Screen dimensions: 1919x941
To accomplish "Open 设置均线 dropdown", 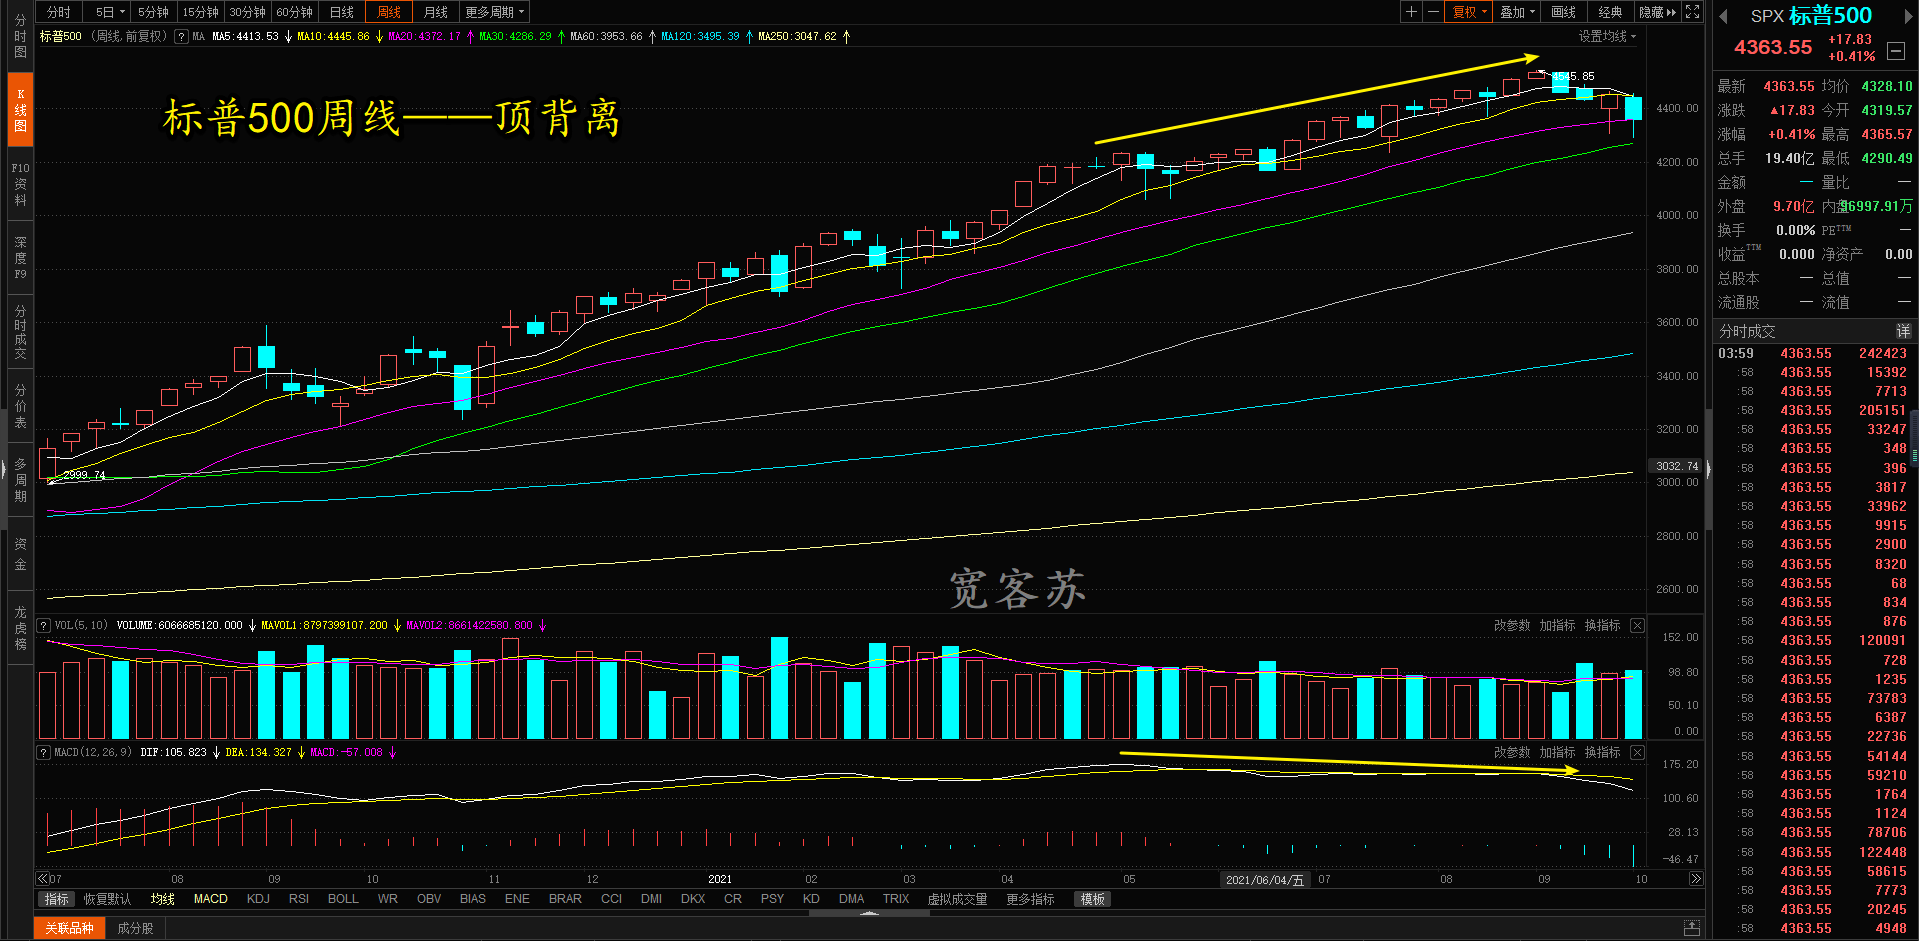I will tap(1607, 36).
